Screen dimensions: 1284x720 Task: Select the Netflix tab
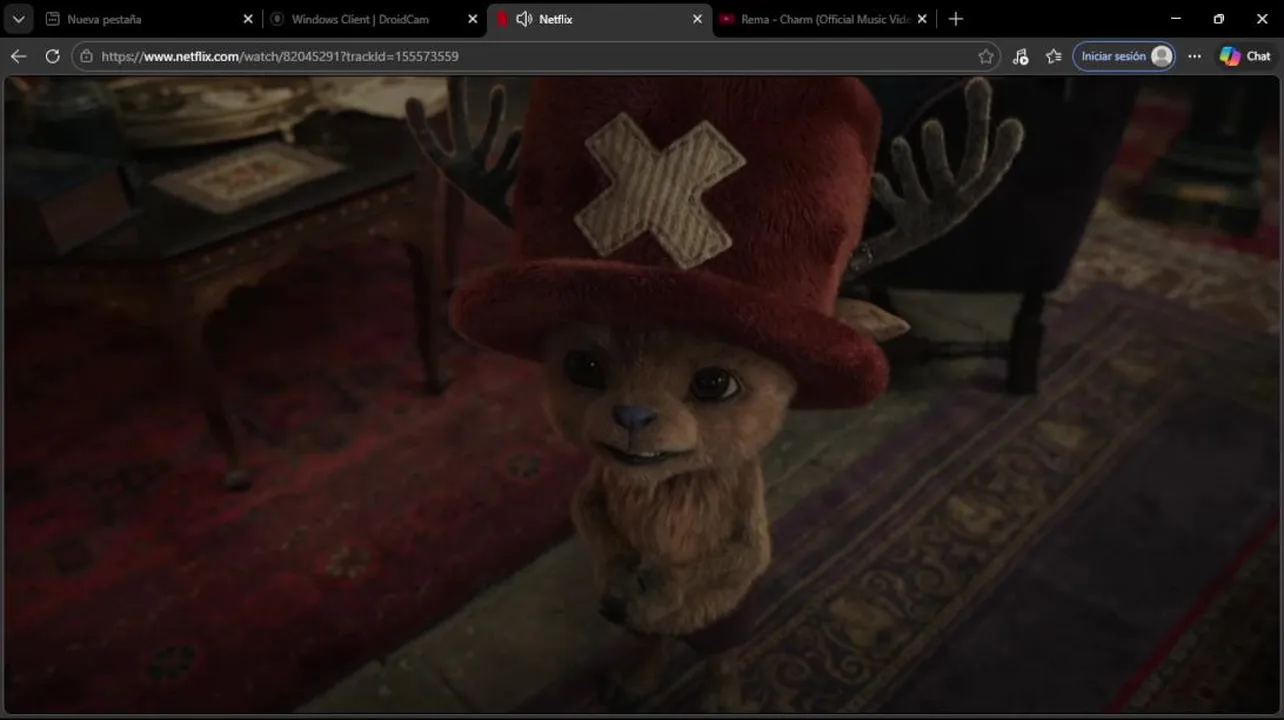[600, 19]
